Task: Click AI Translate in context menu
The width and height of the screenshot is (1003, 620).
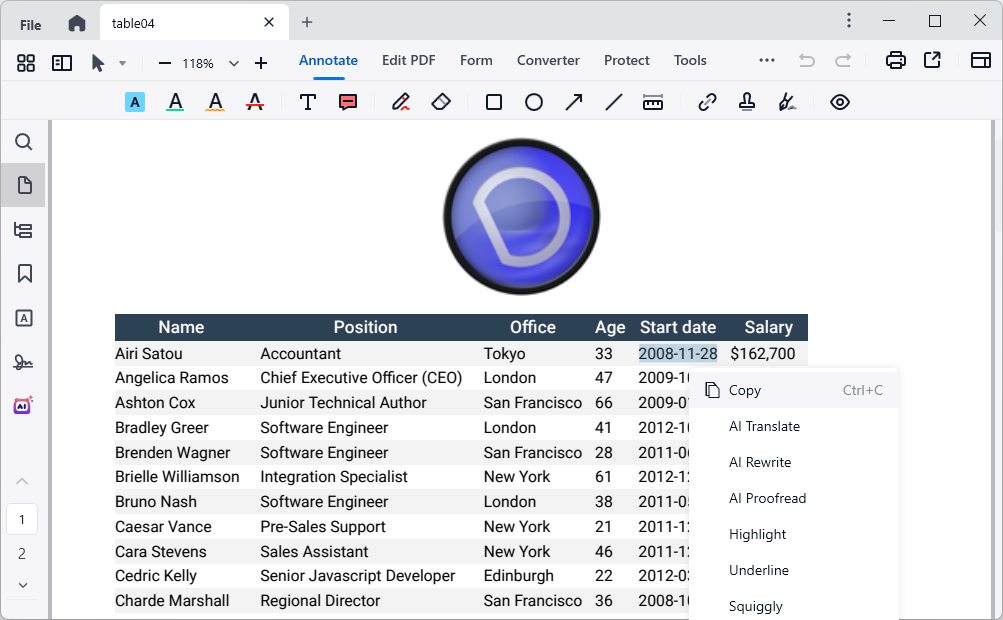Action: pyautogui.click(x=764, y=426)
